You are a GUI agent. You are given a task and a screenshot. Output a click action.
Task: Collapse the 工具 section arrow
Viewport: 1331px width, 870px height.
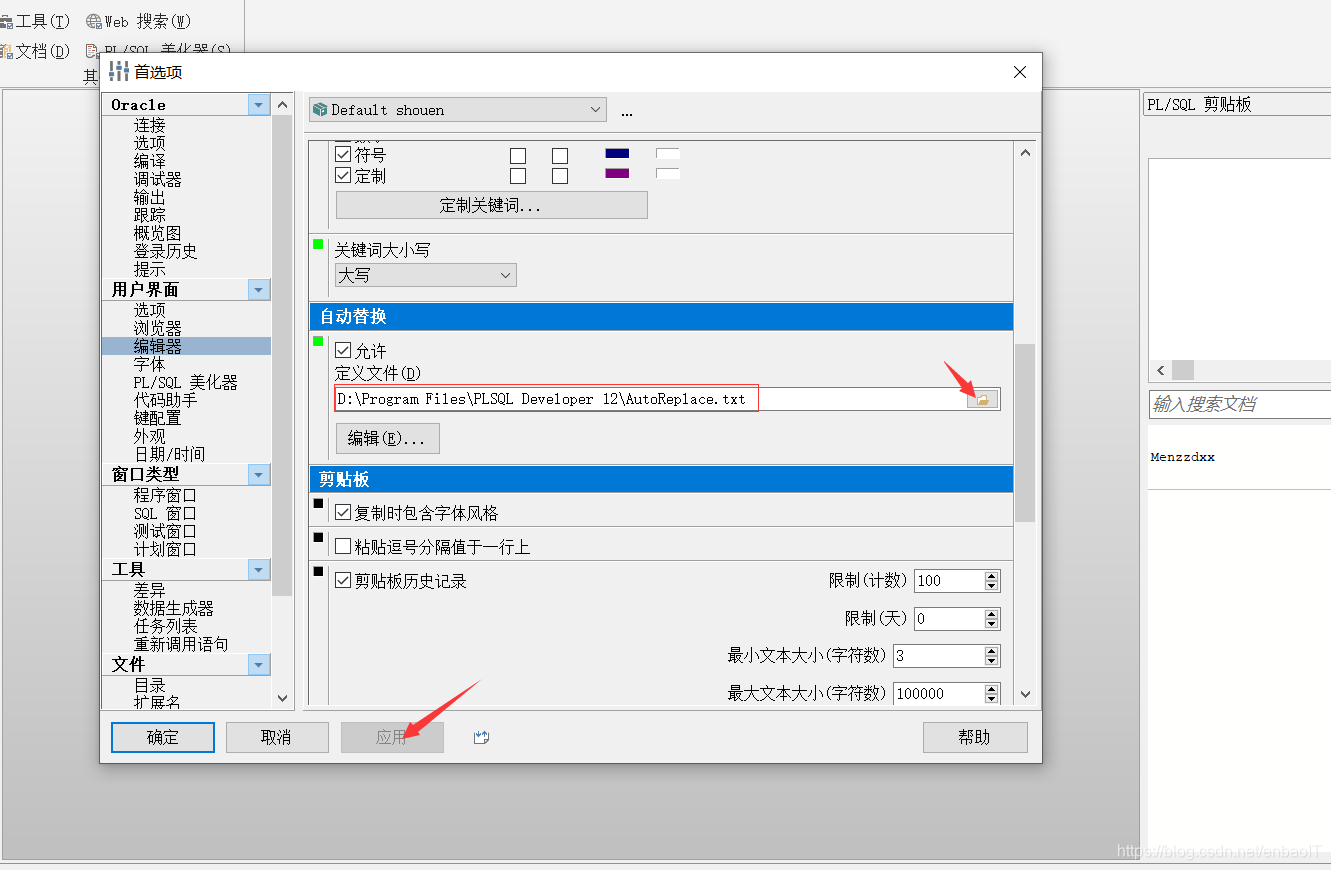pyautogui.click(x=260, y=570)
